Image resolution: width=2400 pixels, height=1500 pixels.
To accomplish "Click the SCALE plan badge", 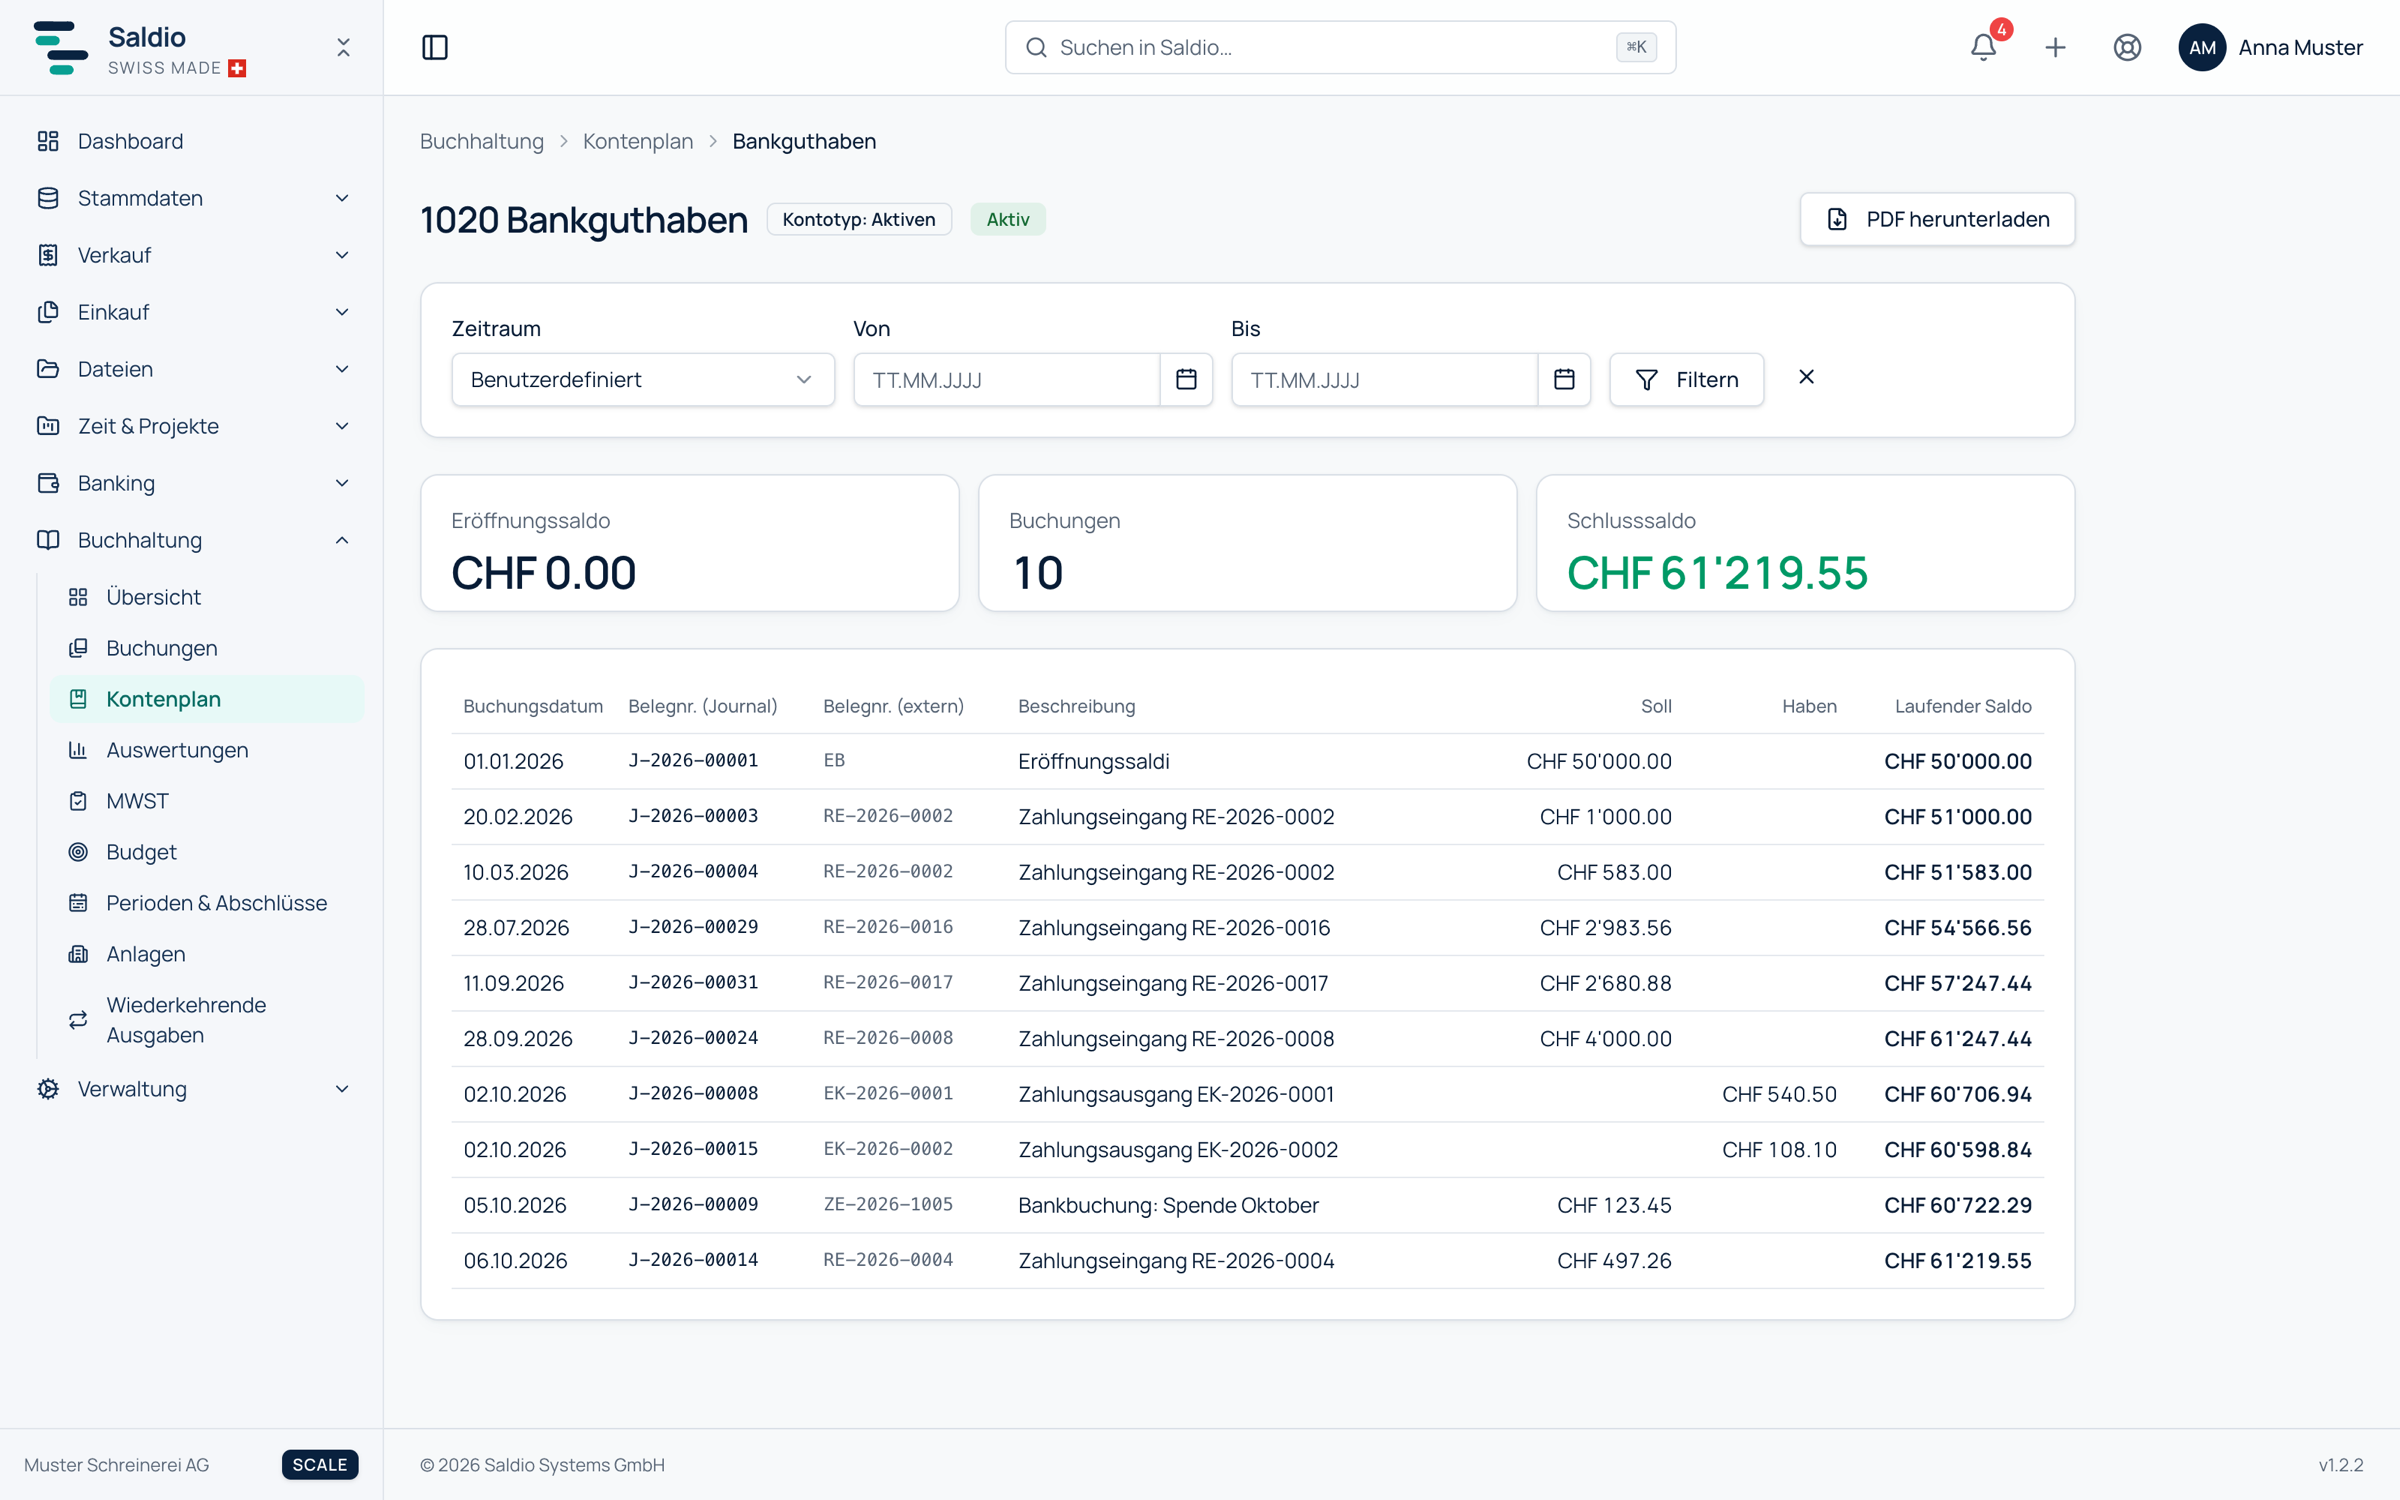I will tap(320, 1464).
